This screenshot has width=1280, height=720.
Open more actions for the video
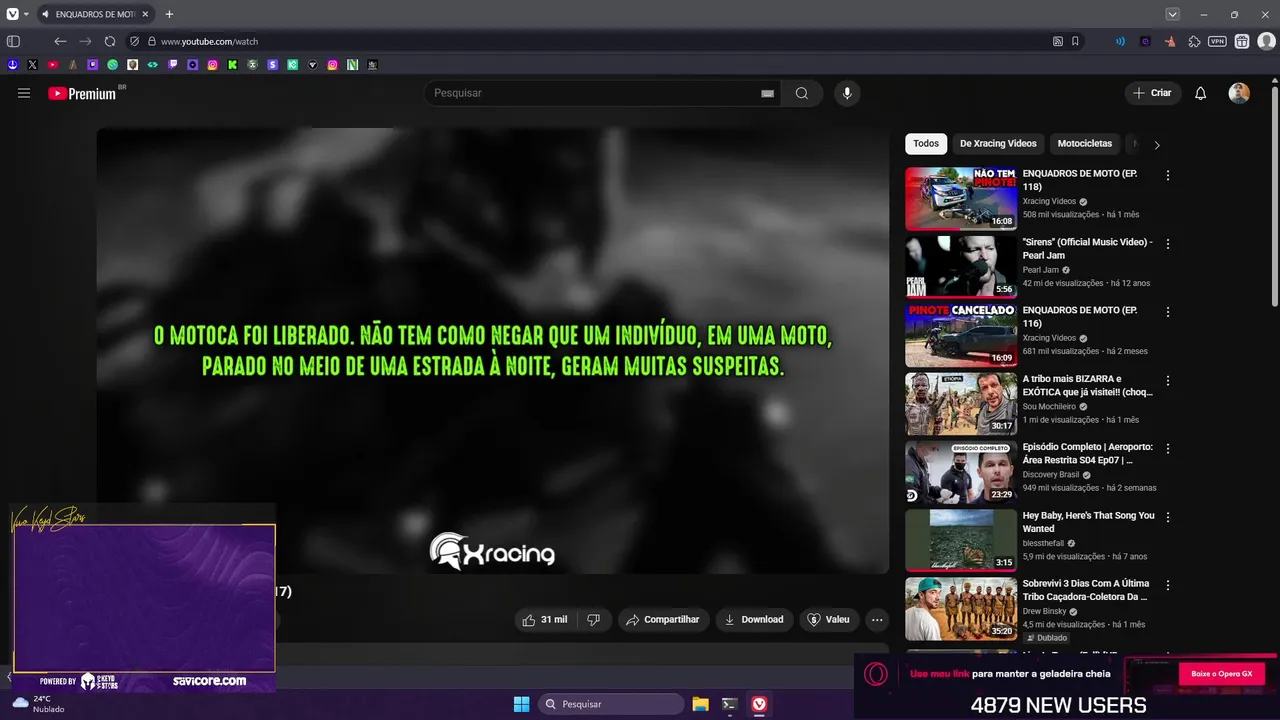coord(877,620)
